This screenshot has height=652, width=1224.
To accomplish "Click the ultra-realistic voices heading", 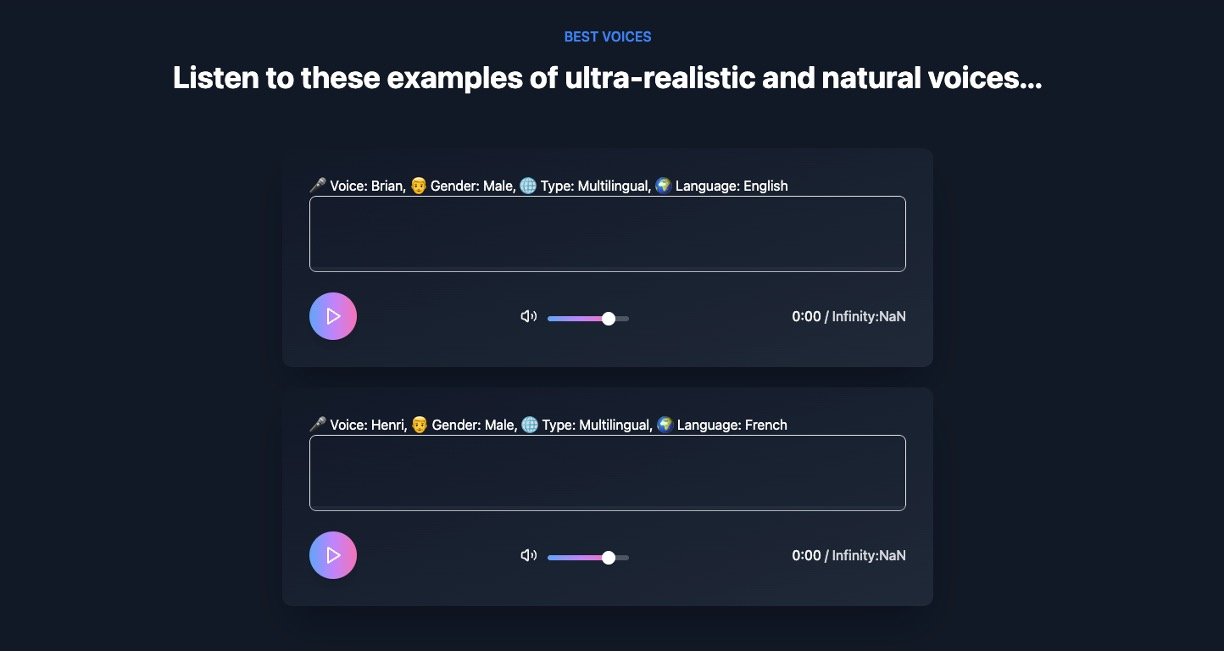I will pos(607,78).
